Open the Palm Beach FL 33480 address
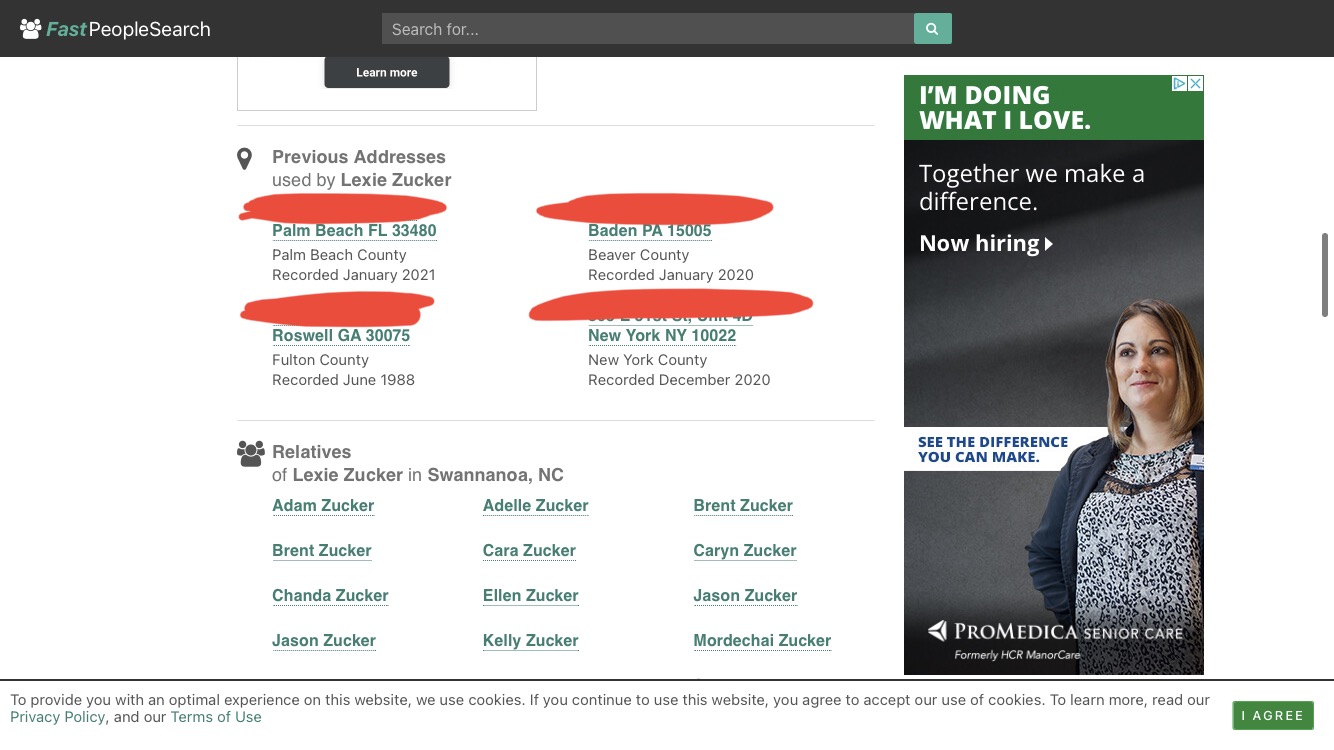Screen dimensions: 1334x750 (x=354, y=231)
